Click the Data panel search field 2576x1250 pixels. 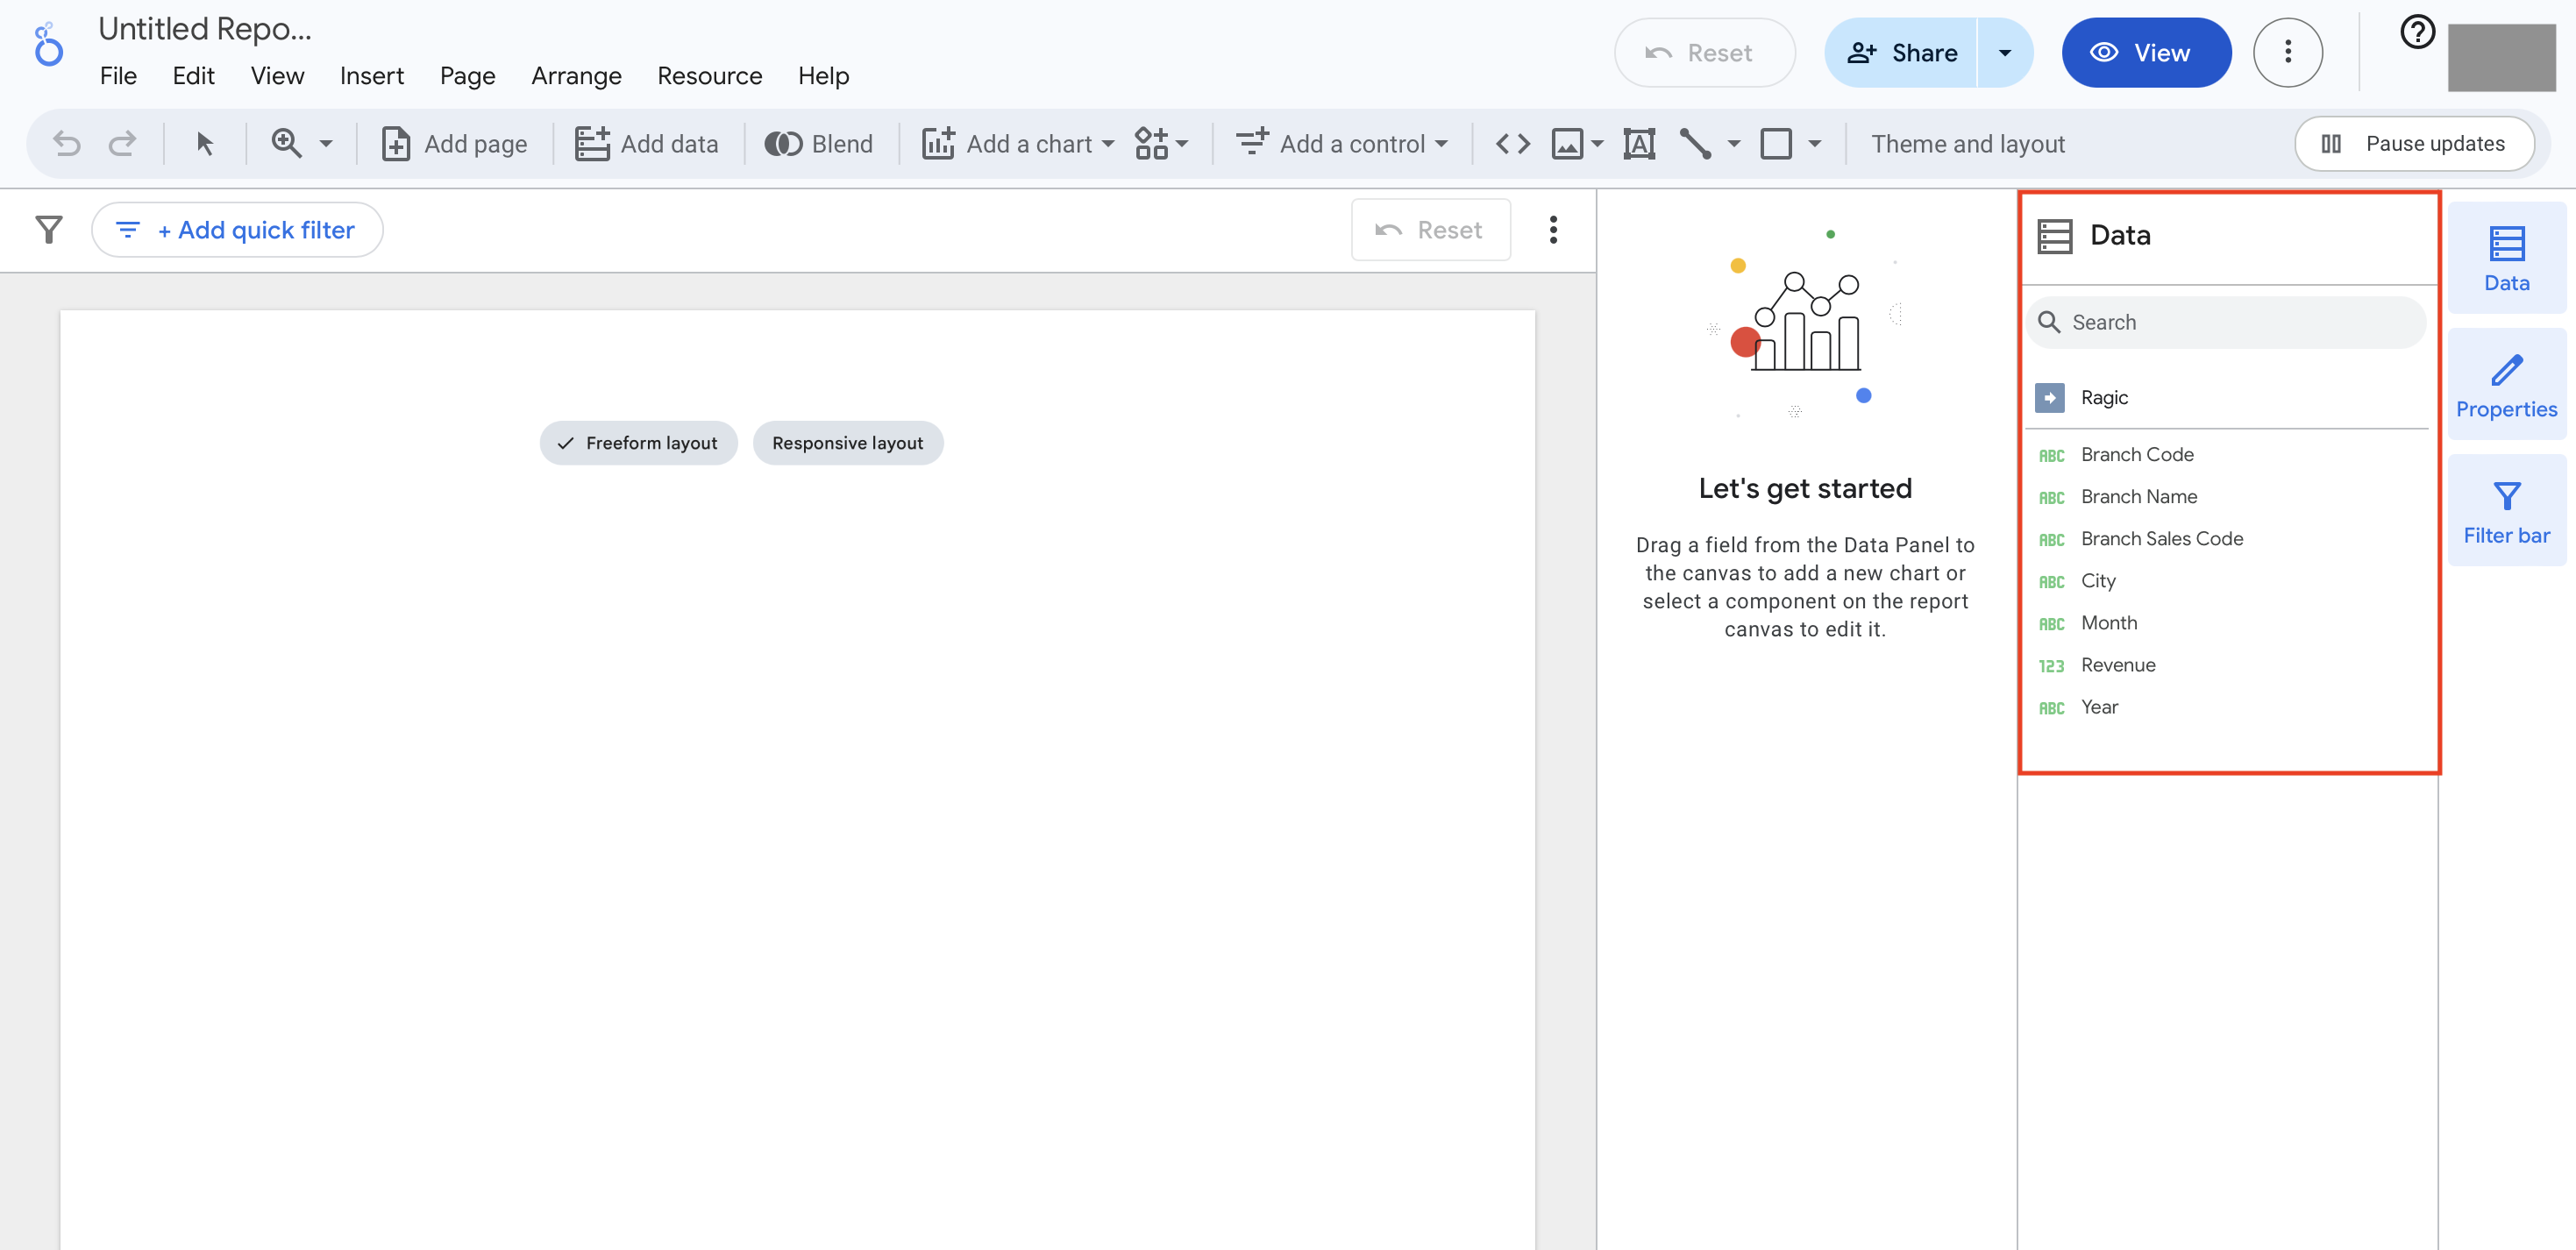(2226, 322)
